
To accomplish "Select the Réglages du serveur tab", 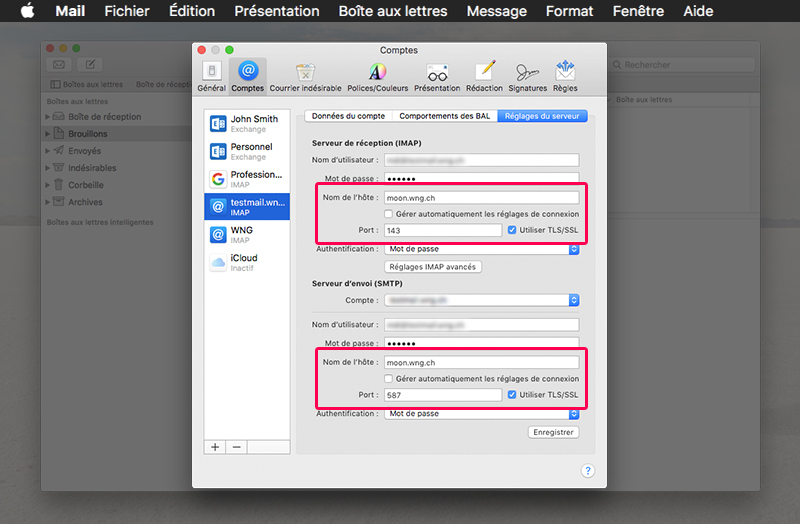I will tap(542, 116).
